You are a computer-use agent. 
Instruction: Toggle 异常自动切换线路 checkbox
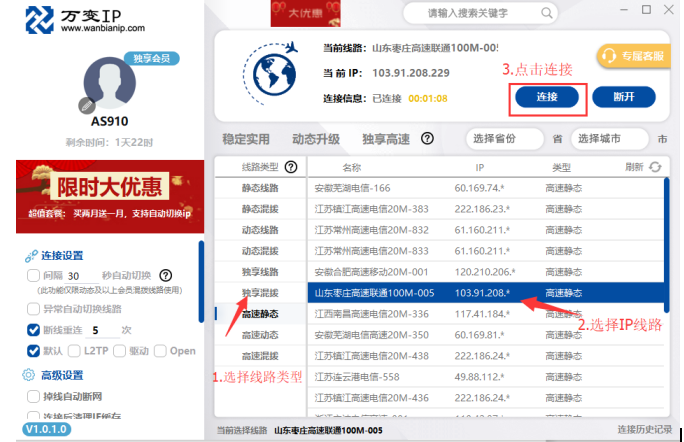point(34,309)
